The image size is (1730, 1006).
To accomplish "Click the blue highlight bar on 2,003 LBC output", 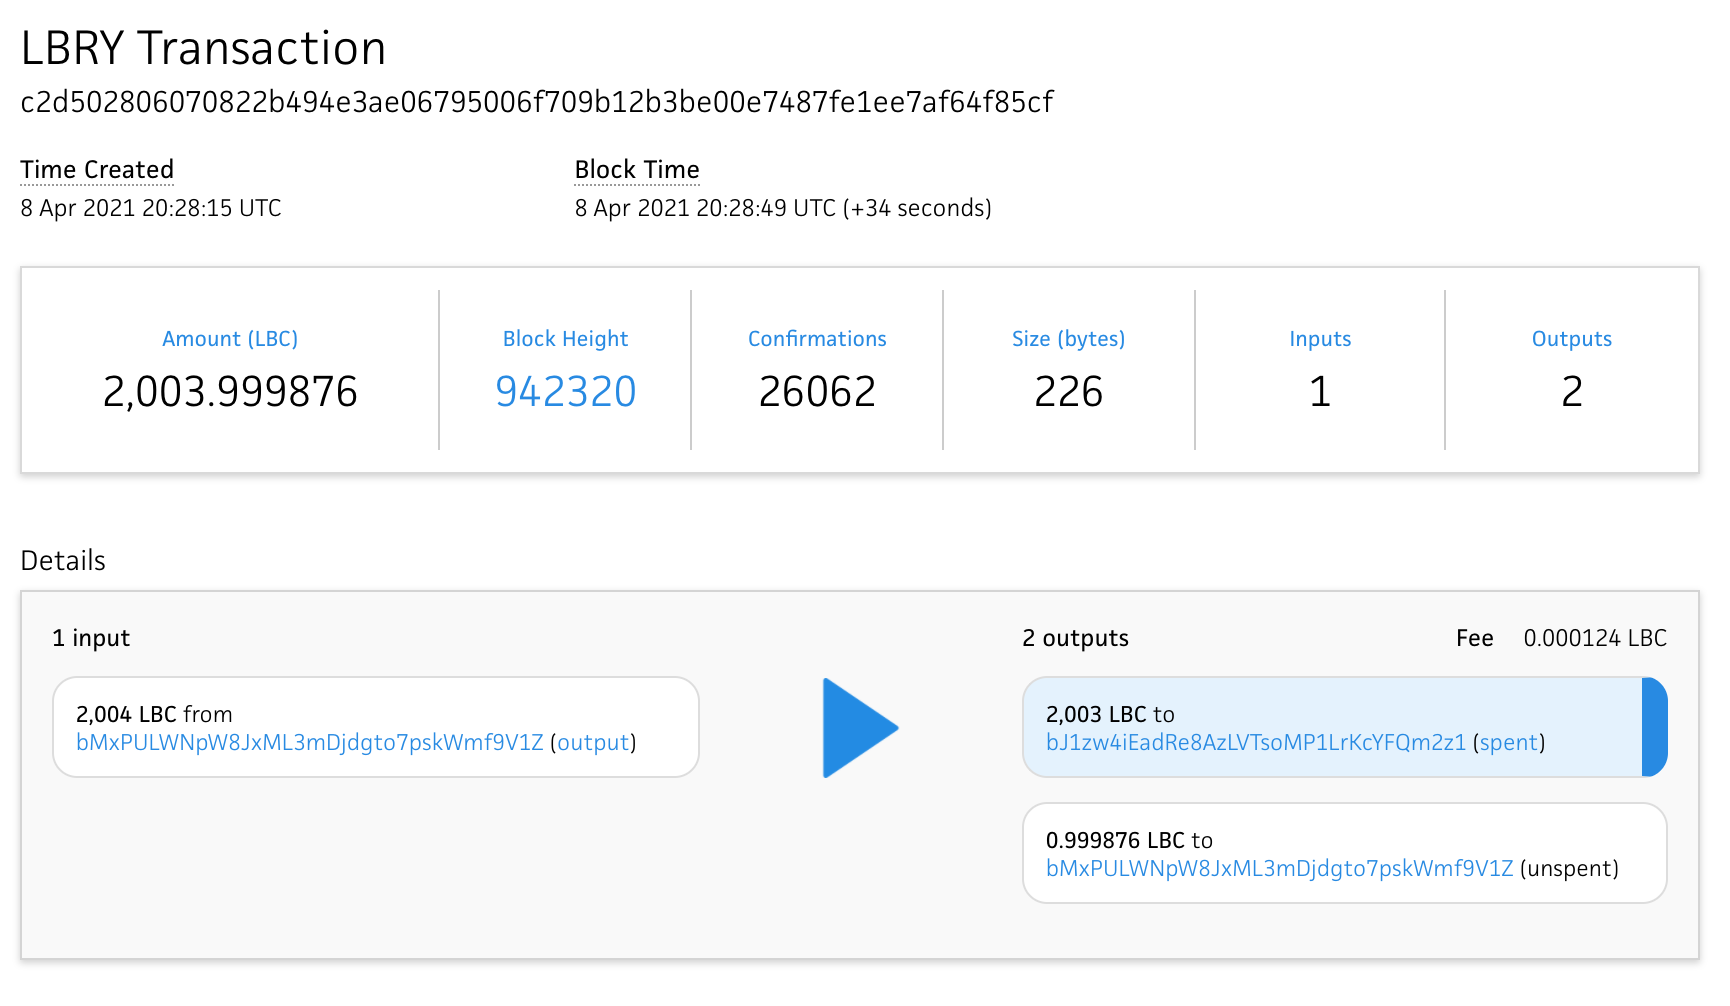I will pyautogui.click(x=1655, y=727).
